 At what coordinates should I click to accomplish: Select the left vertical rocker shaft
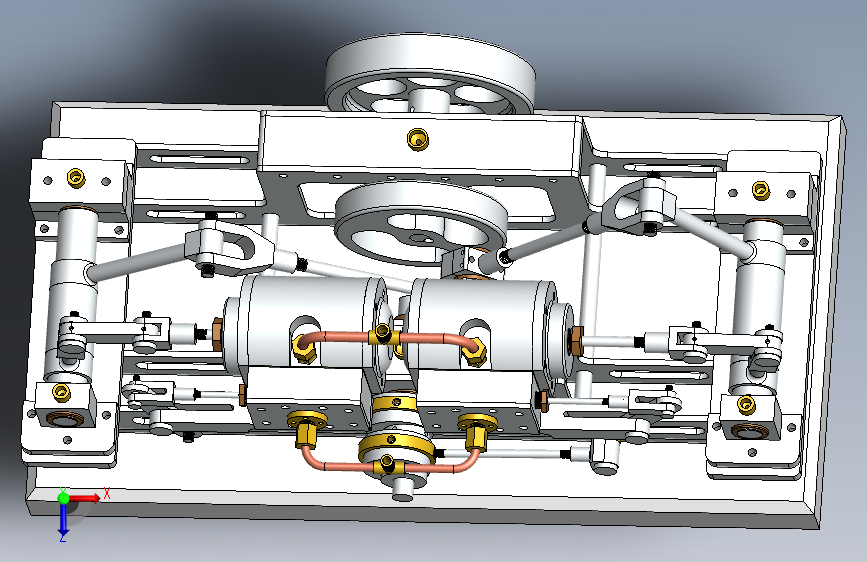tap(72, 293)
